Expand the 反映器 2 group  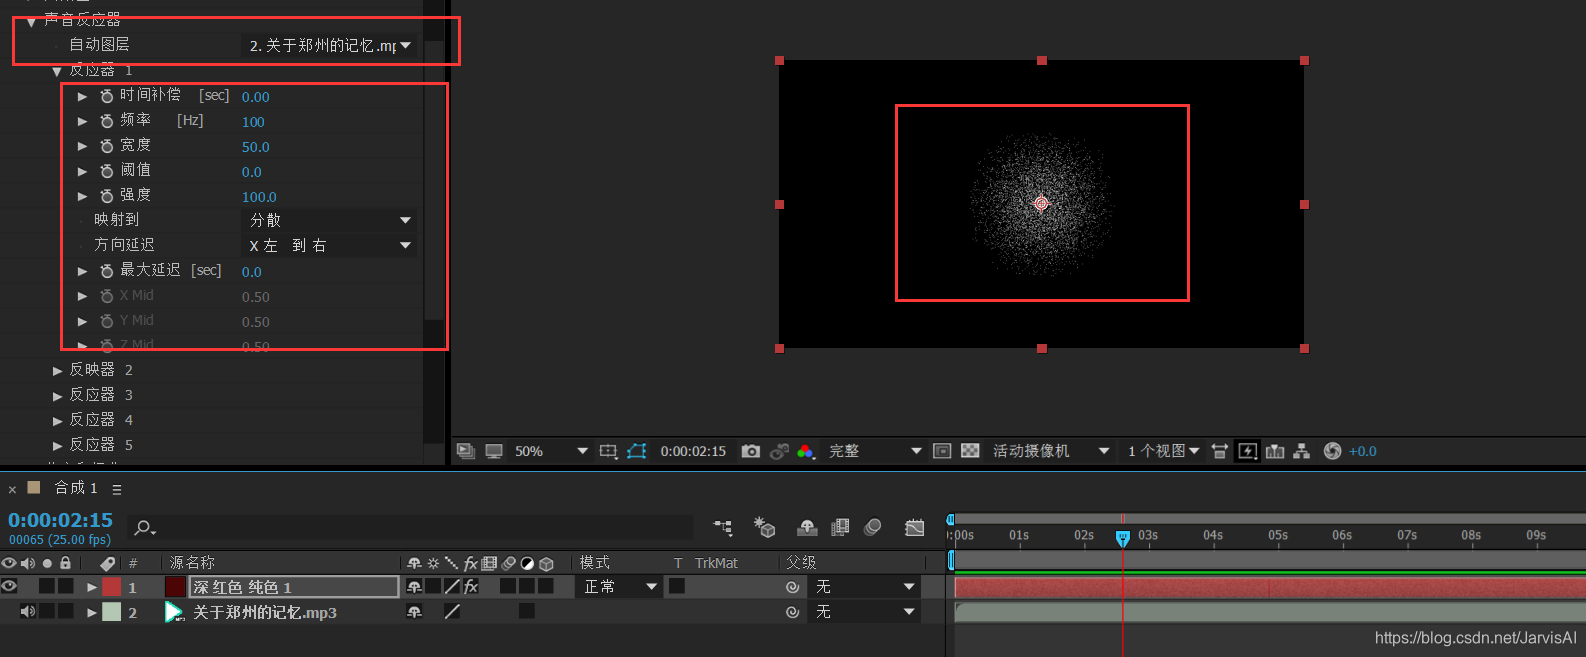click(x=58, y=371)
